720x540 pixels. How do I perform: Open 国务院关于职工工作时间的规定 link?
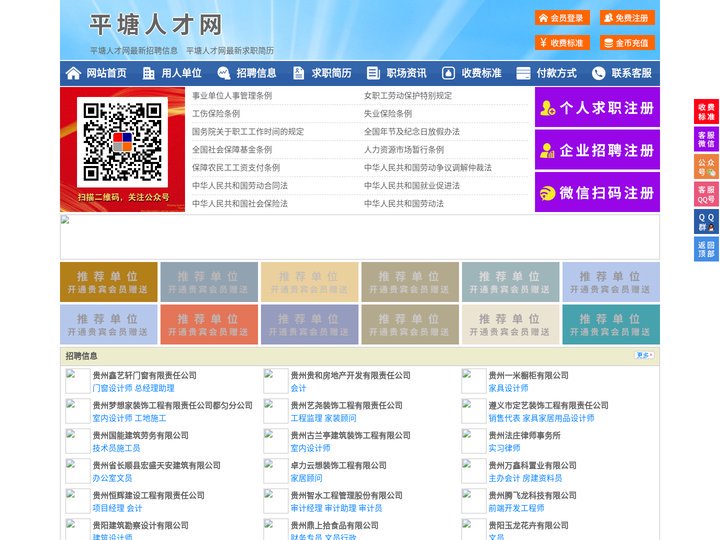(x=248, y=131)
